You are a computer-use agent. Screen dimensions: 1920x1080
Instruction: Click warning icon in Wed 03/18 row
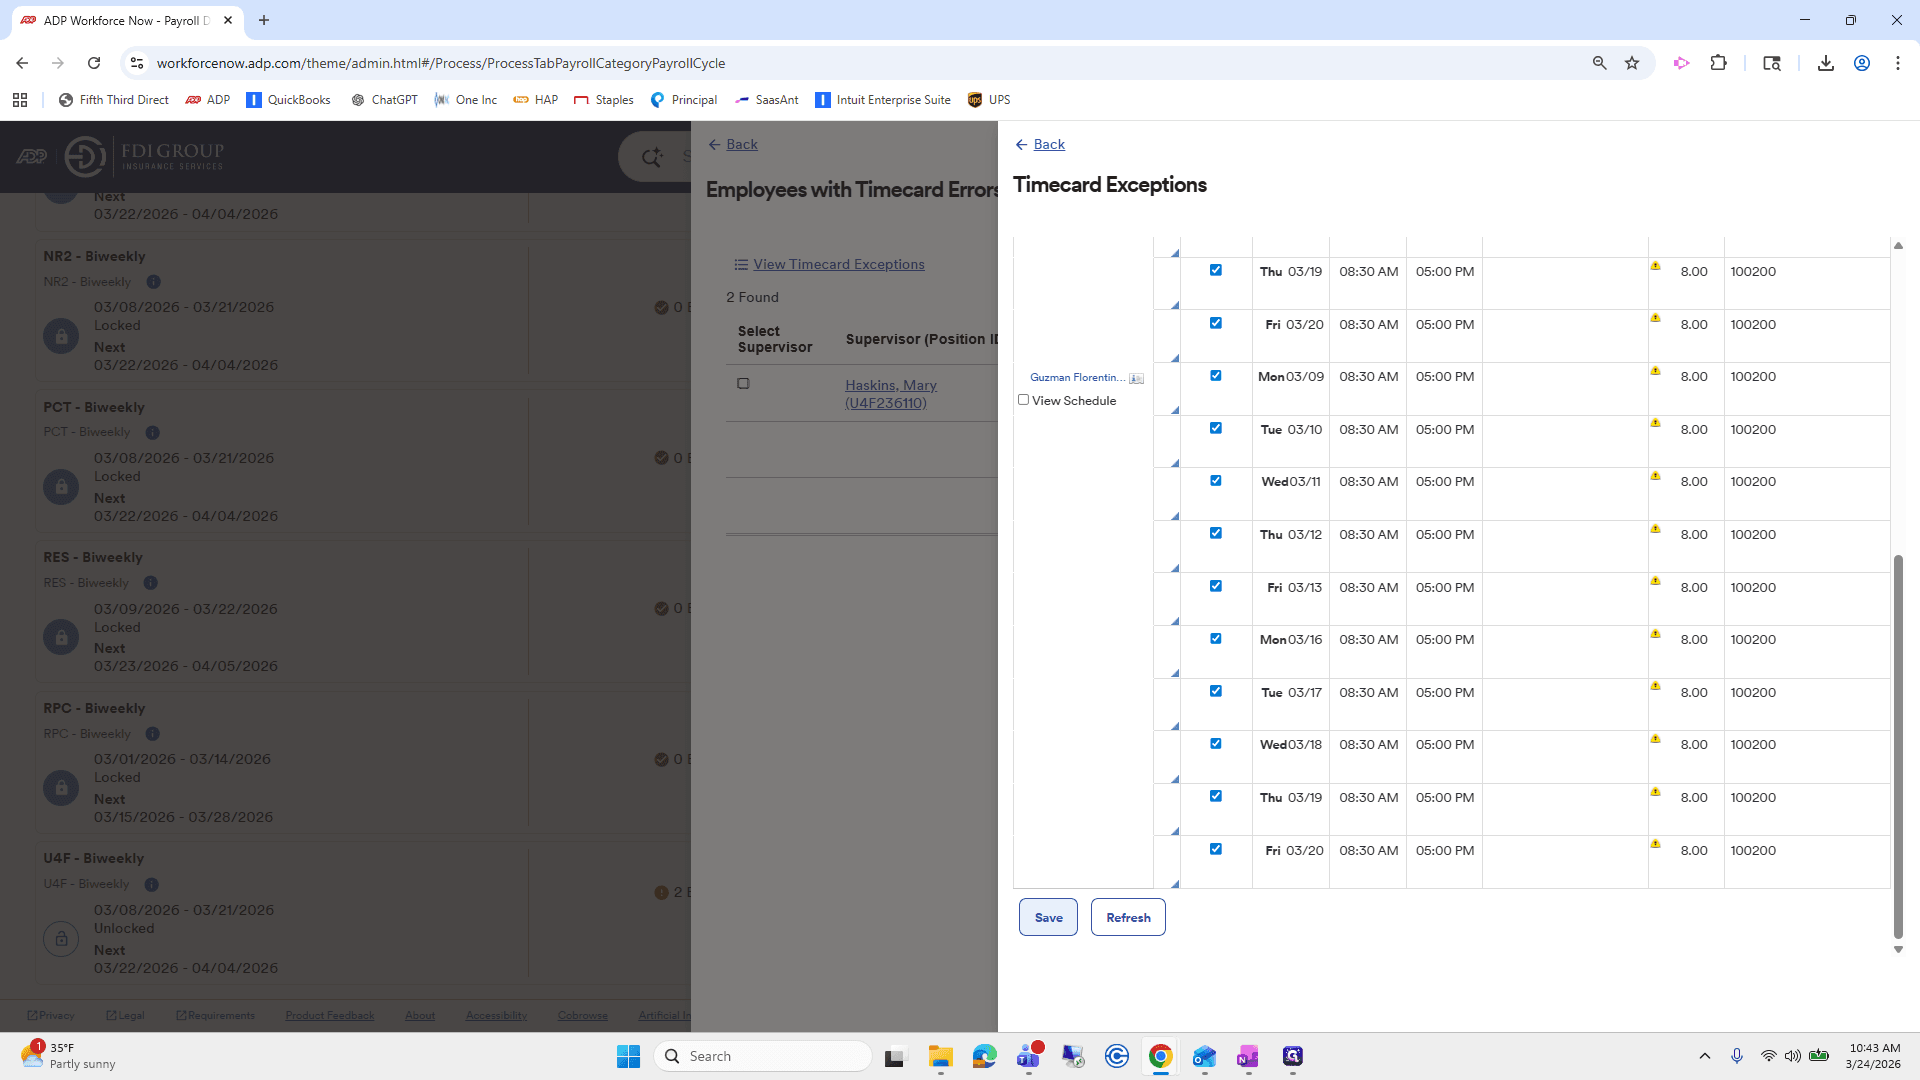(1655, 739)
